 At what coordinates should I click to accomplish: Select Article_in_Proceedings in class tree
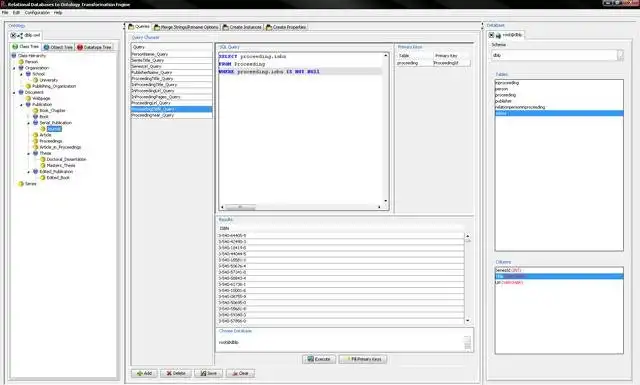pyautogui.click(x=60, y=147)
